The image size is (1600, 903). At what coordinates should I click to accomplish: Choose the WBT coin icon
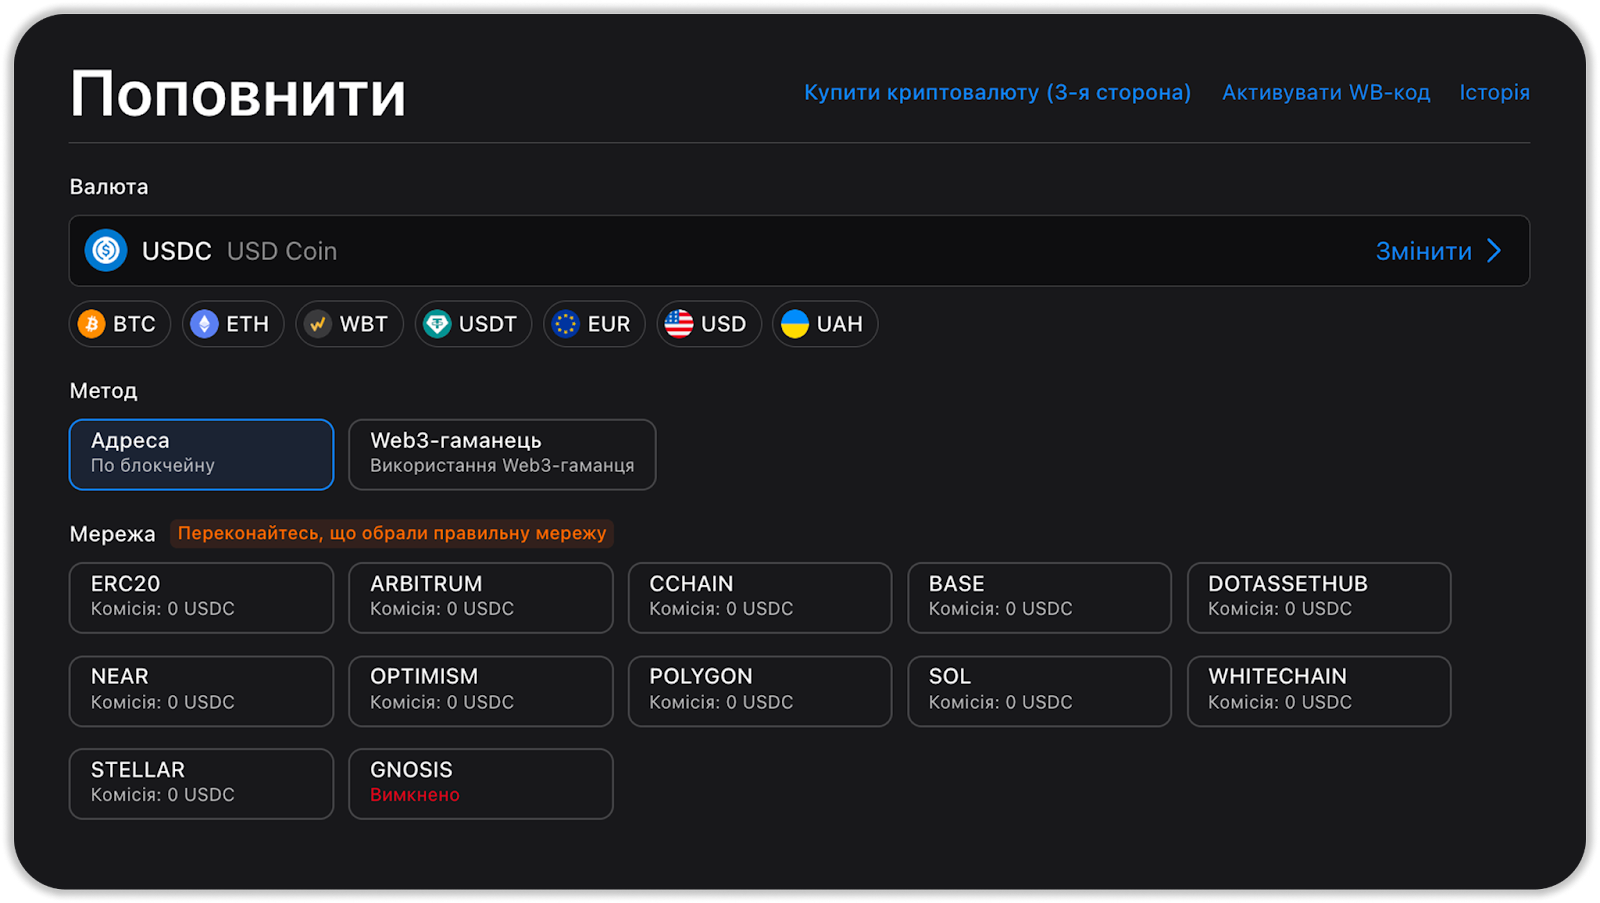click(318, 324)
